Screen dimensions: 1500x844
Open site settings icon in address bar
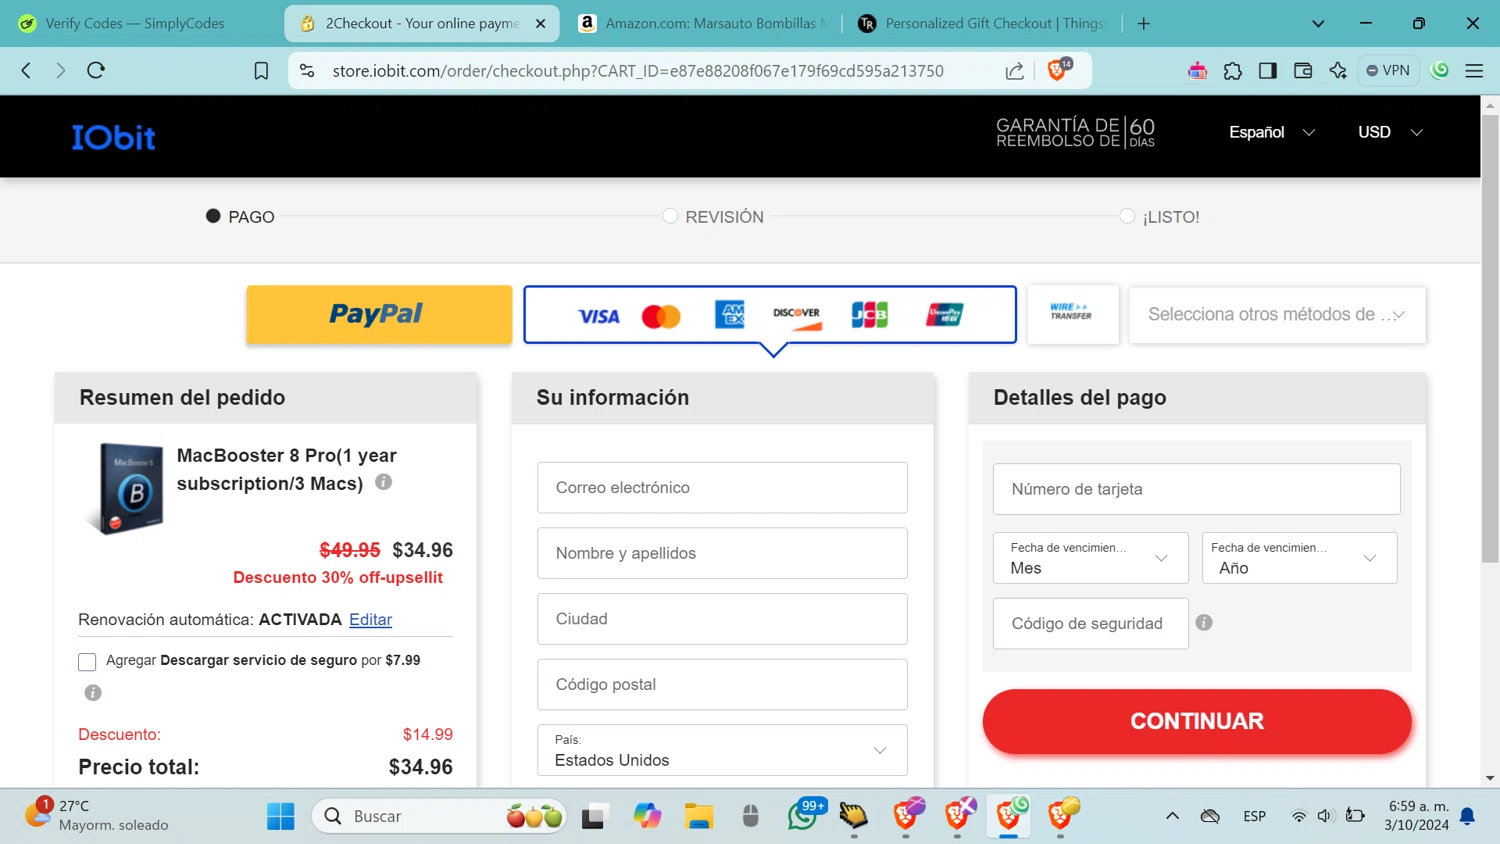coord(307,70)
